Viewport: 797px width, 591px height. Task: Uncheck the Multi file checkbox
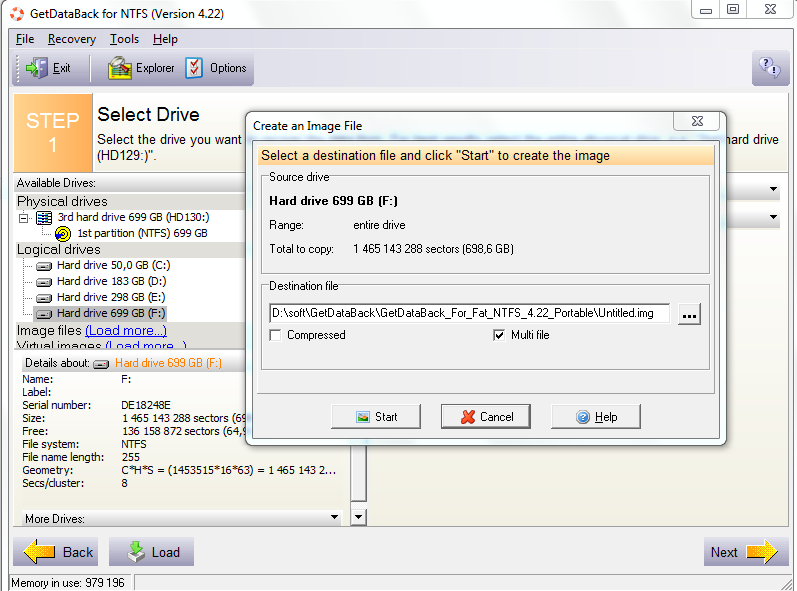pos(499,335)
